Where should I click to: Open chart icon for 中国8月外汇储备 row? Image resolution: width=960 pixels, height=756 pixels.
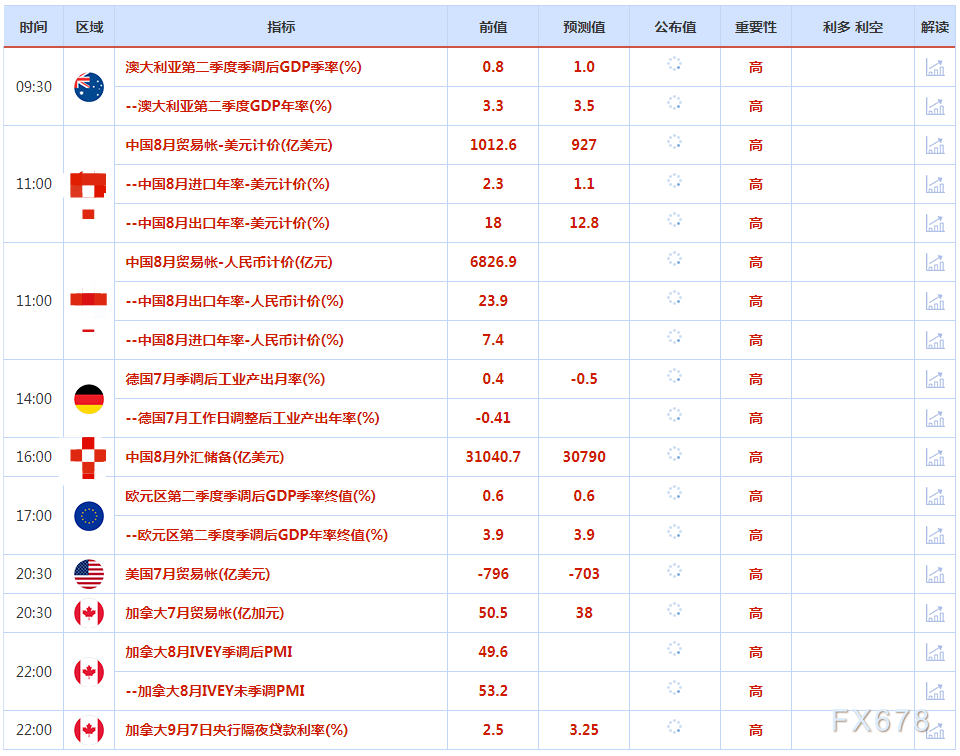coord(935,457)
